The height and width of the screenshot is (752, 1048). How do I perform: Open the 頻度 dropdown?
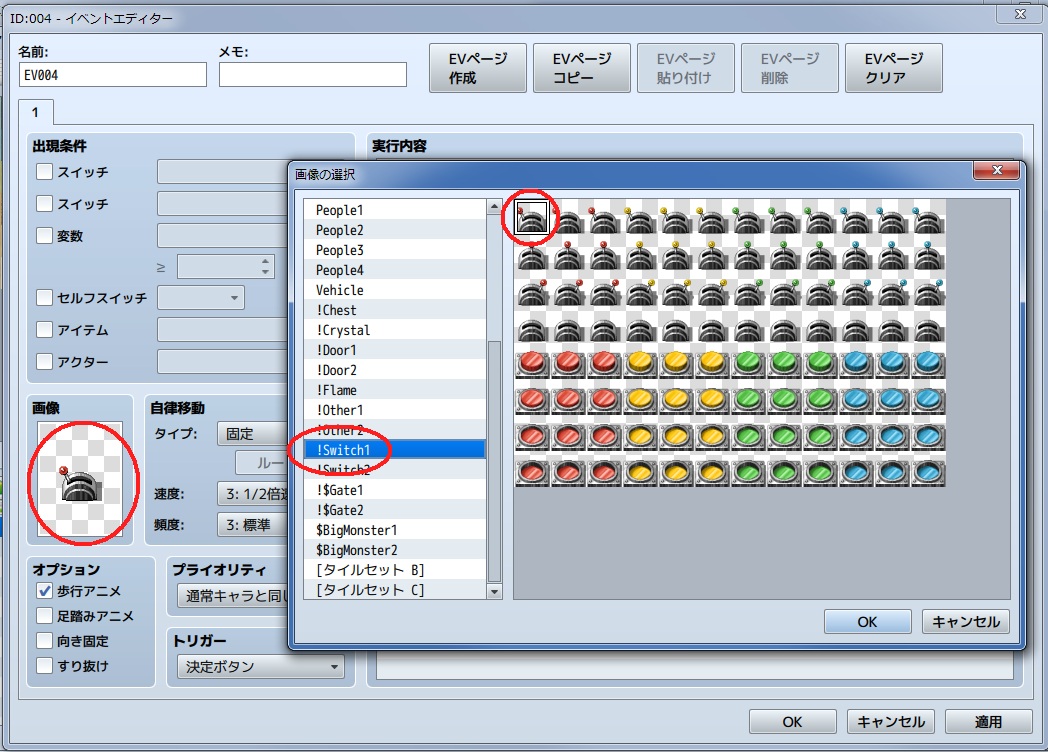pos(253,525)
